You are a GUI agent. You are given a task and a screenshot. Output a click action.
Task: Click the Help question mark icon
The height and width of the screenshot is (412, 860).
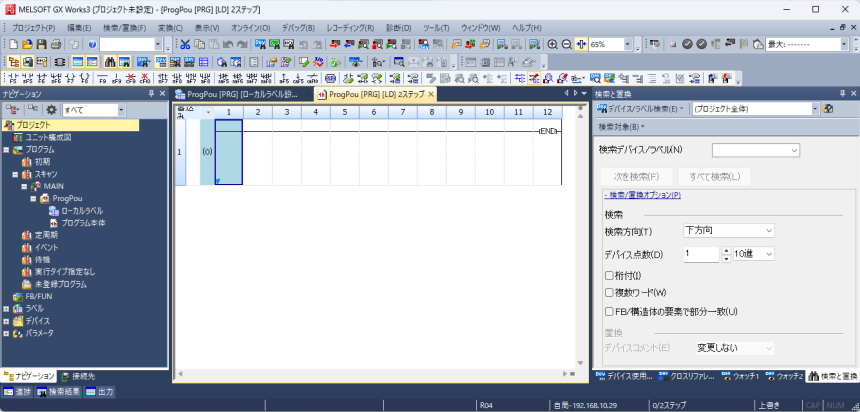coord(91,45)
